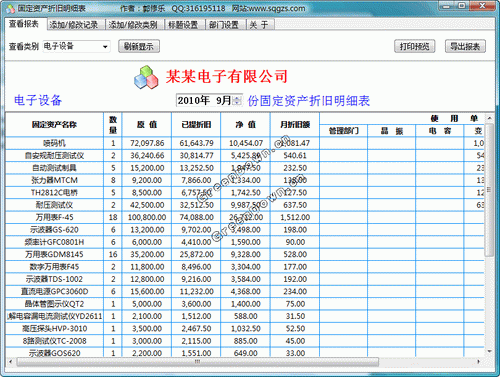Switch to the 添加/修改类别 tab

tap(133, 25)
